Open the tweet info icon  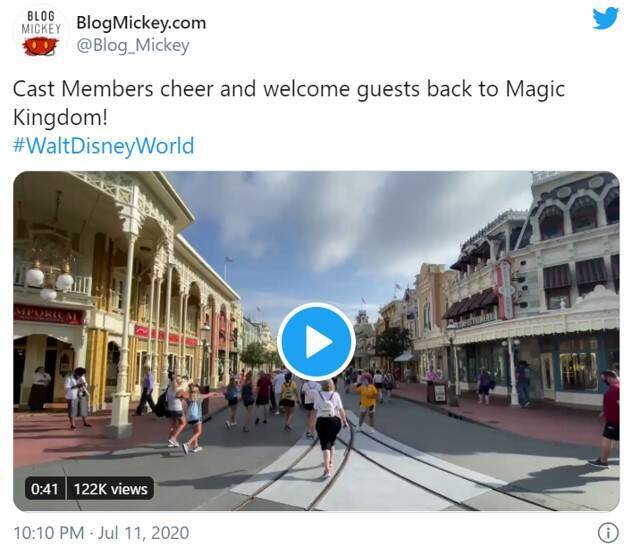(x=607, y=532)
